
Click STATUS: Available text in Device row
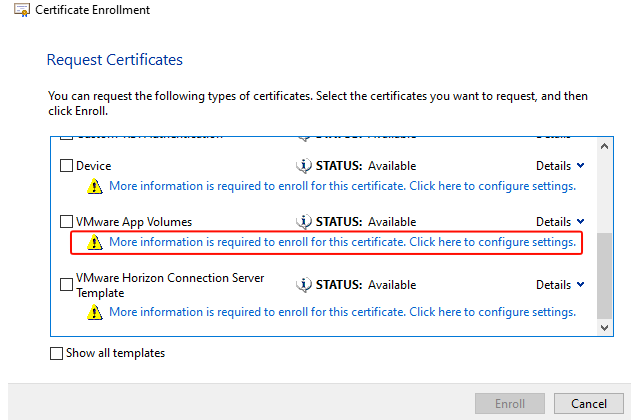click(x=366, y=166)
